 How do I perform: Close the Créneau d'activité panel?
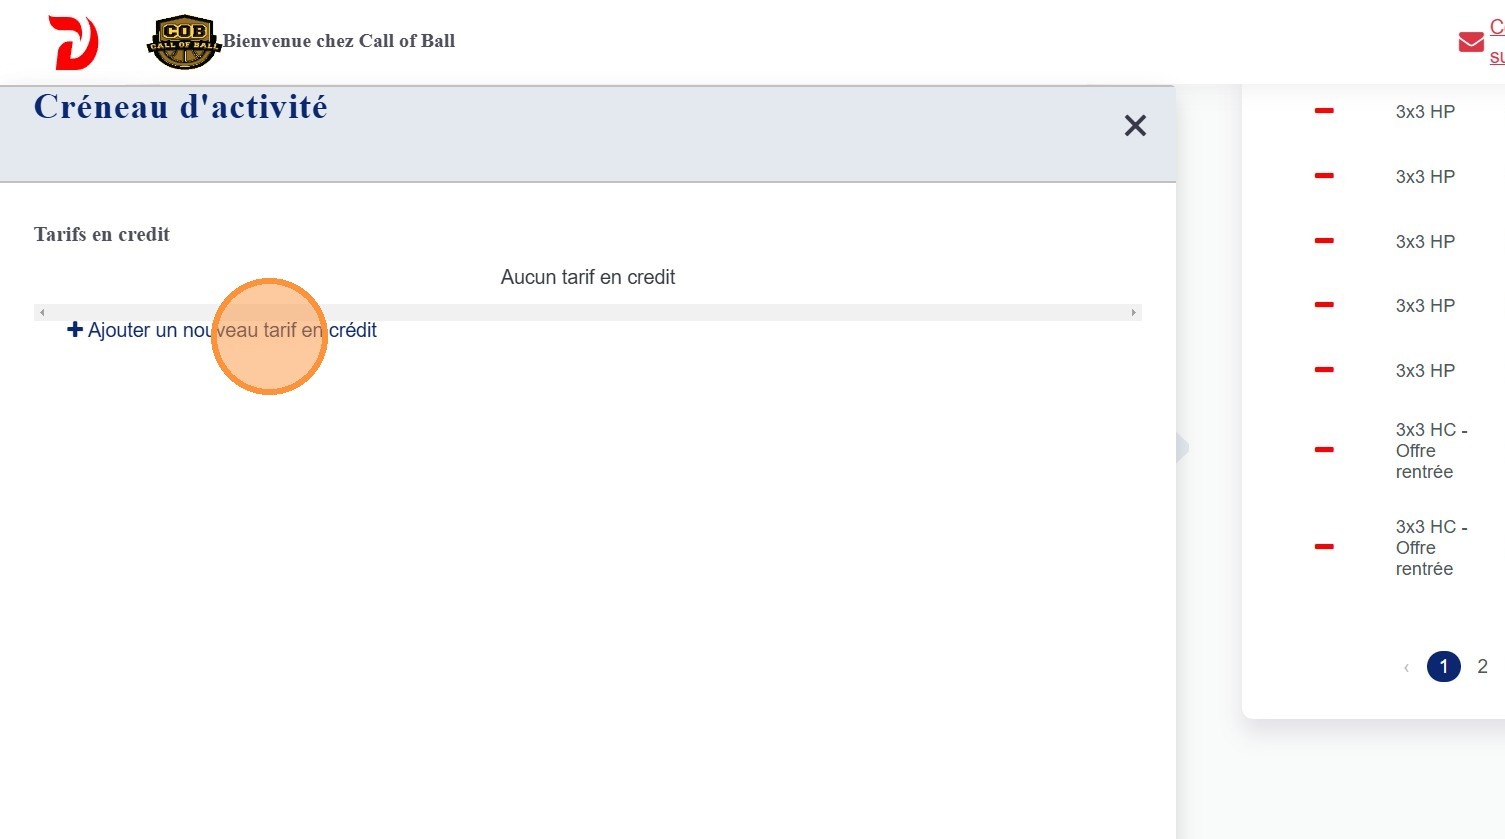click(x=1135, y=126)
